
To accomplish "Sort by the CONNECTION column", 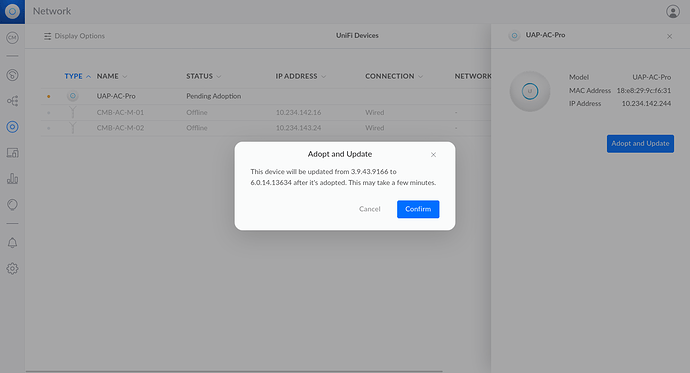I will point(394,77).
